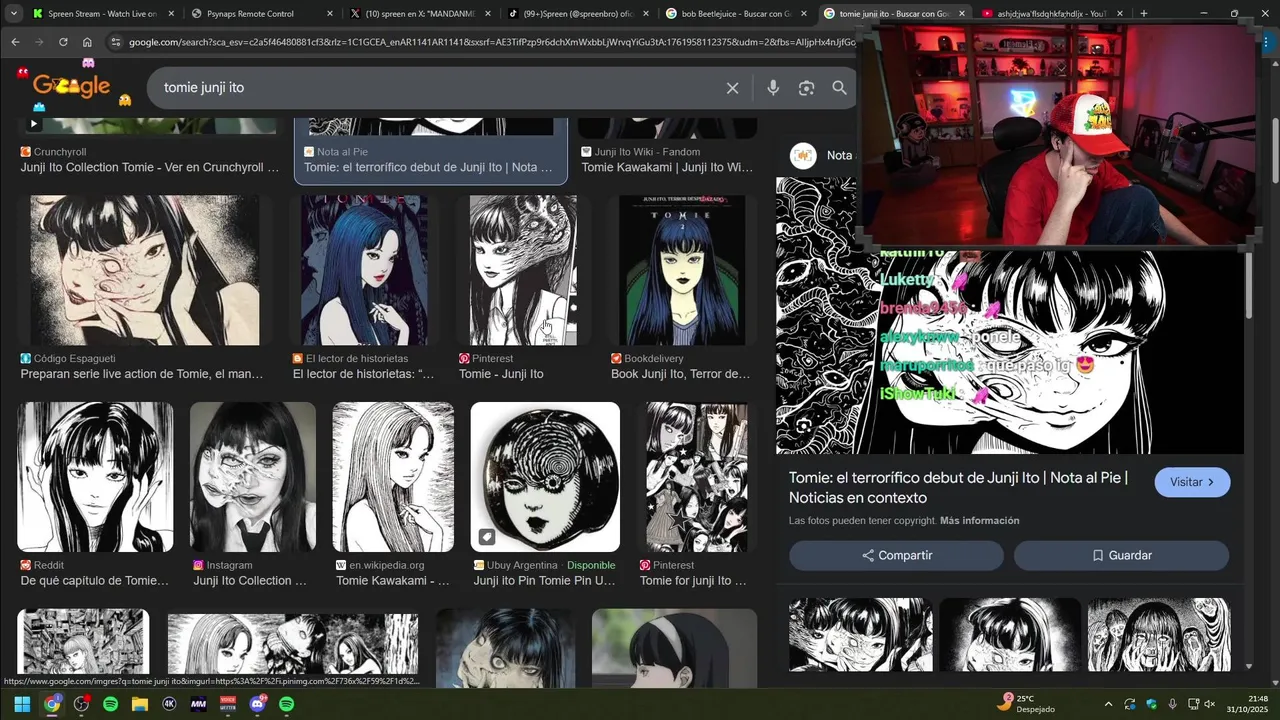Open Discord from the taskbar
Image resolution: width=1280 pixels, height=720 pixels.
[x=257, y=704]
